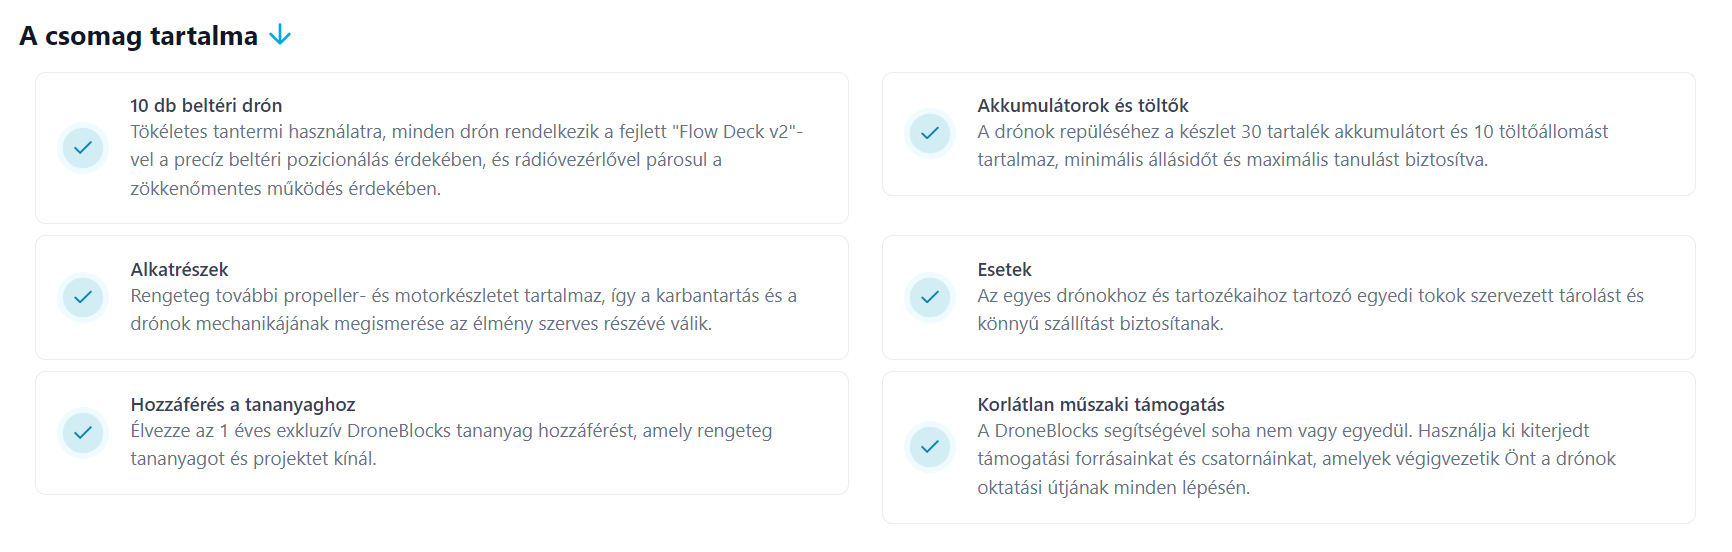
Task: Click the "A csomag tartalma" heading
Action: [138, 36]
